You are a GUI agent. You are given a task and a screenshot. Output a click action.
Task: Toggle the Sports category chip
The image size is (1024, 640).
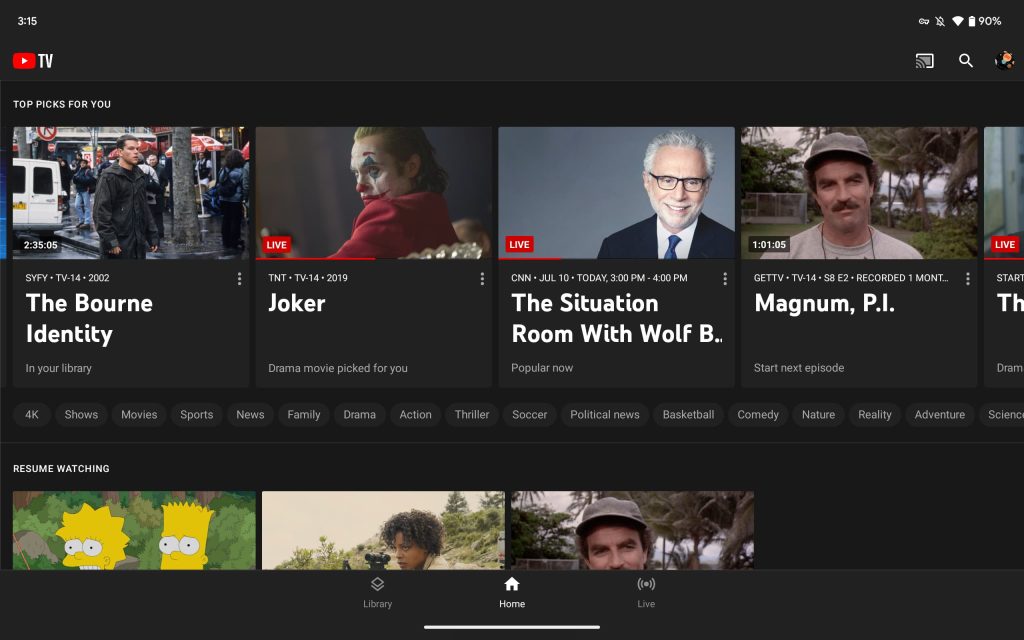coord(196,415)
